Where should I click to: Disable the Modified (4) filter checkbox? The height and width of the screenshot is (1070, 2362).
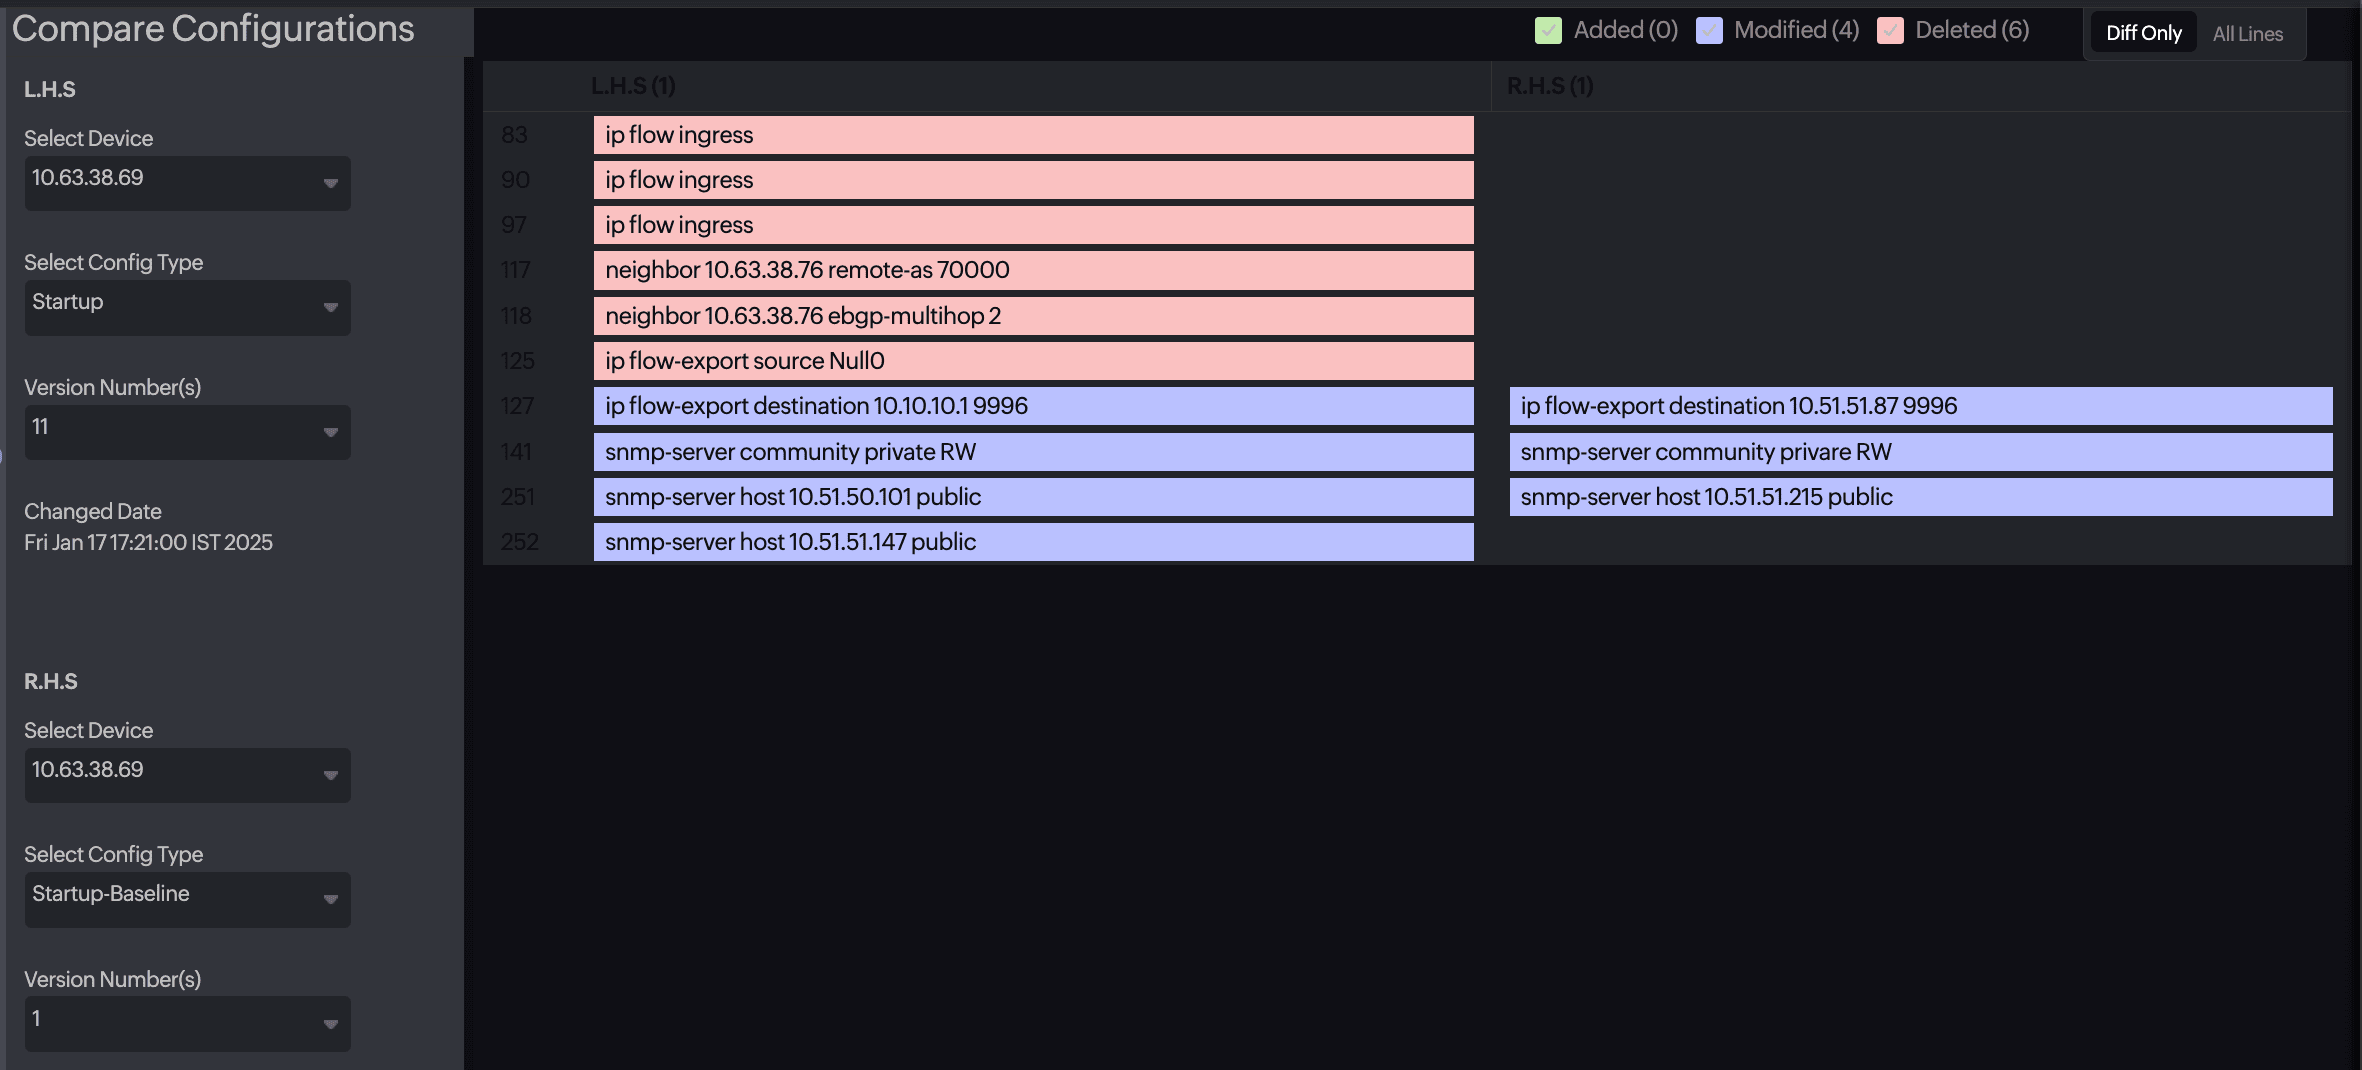(x=1710, y=30)
